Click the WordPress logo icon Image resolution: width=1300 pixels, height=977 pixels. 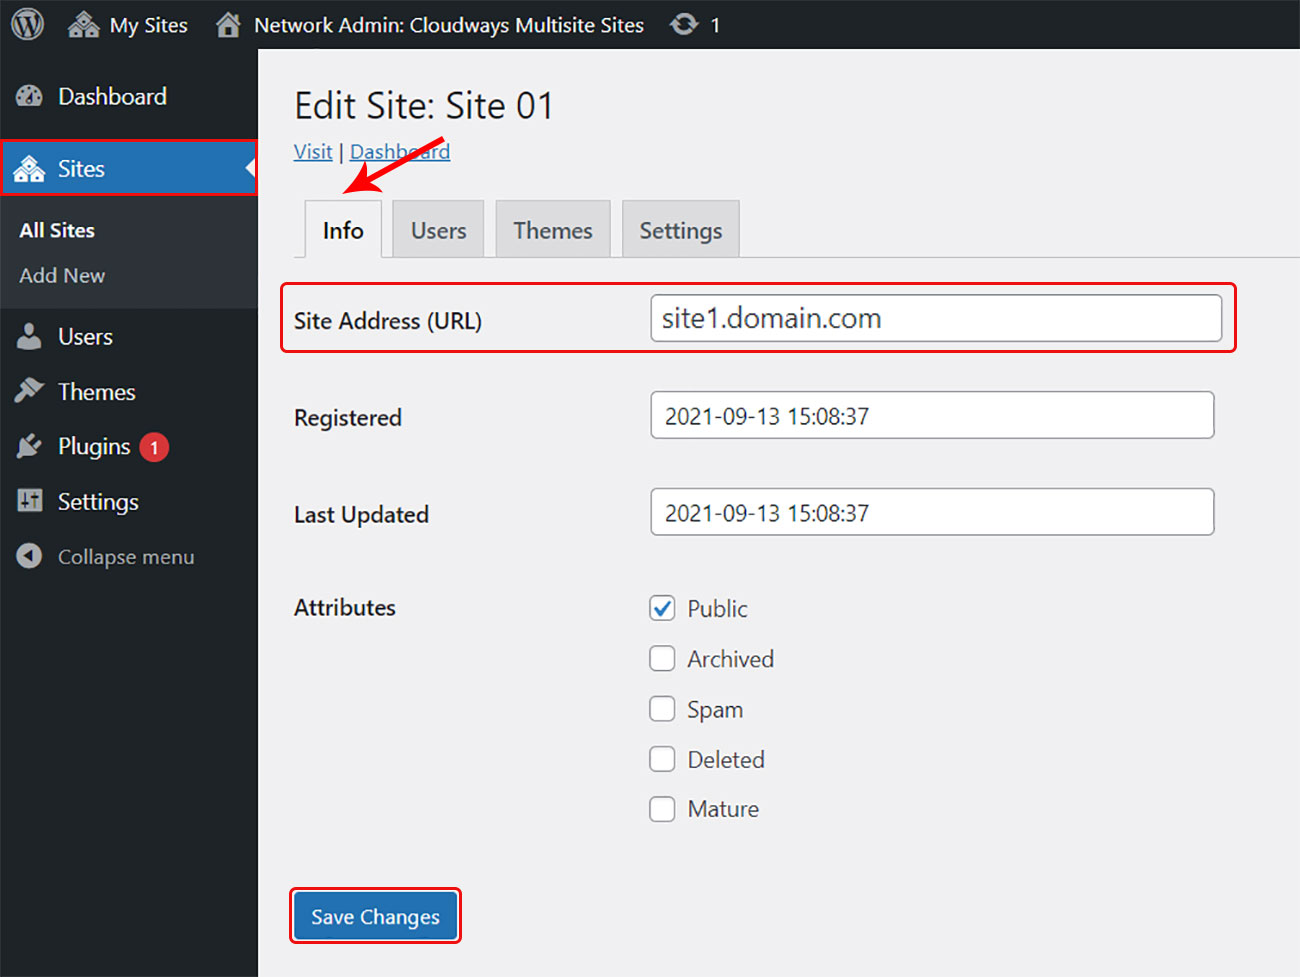27,24
